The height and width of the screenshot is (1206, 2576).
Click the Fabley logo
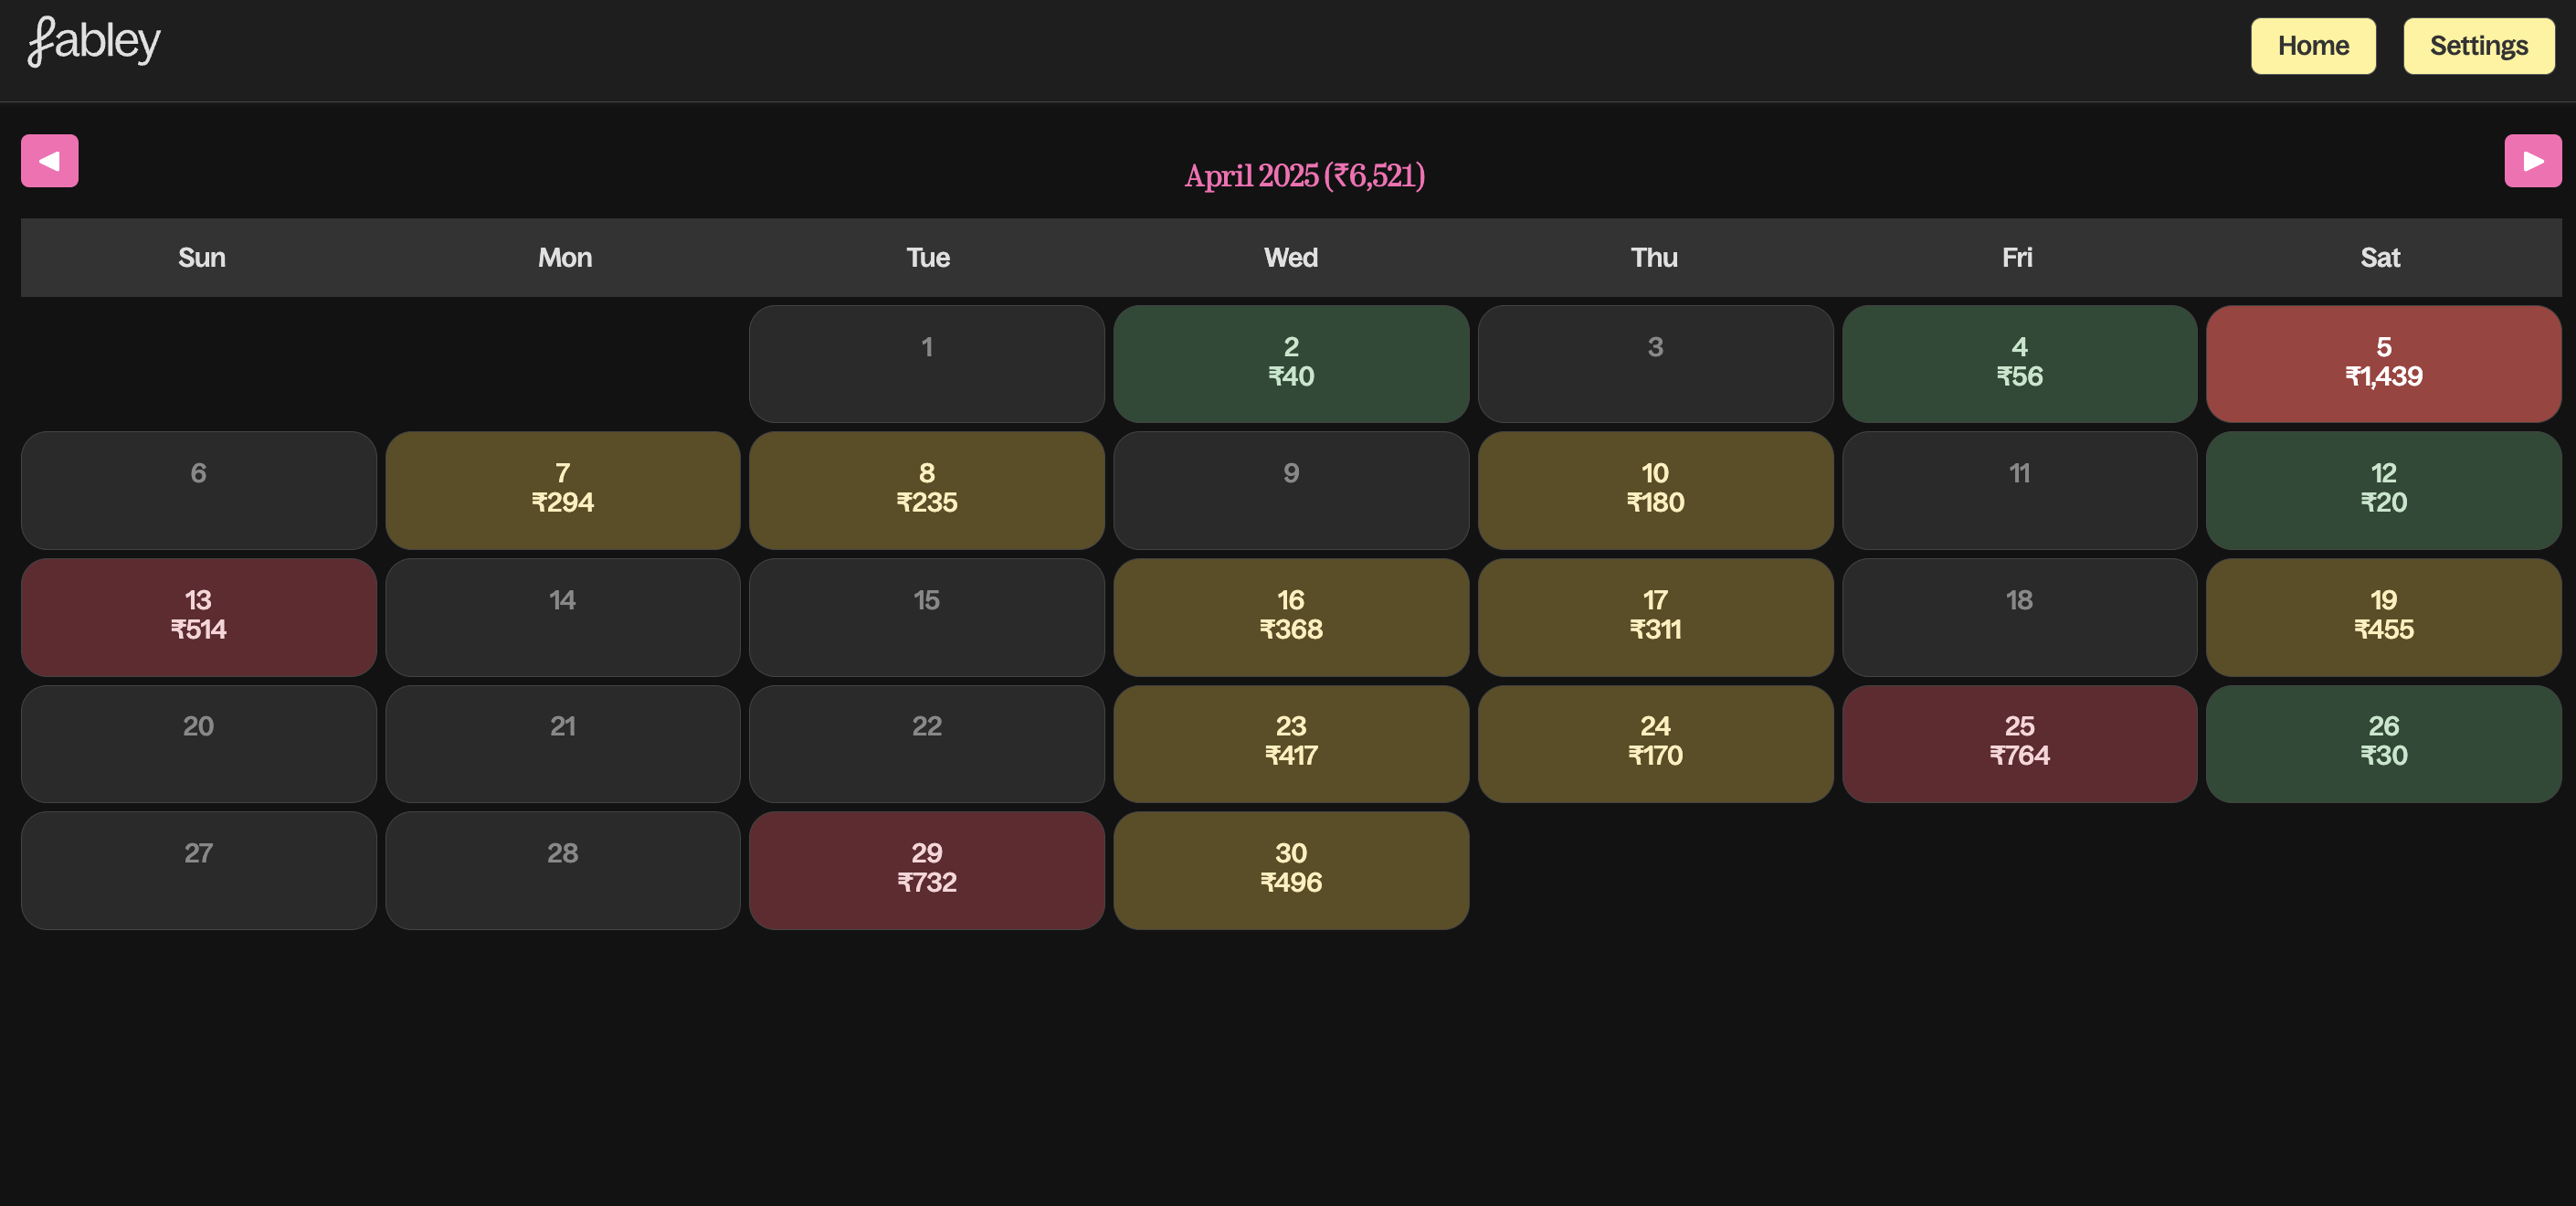click(x=94, y=42)
